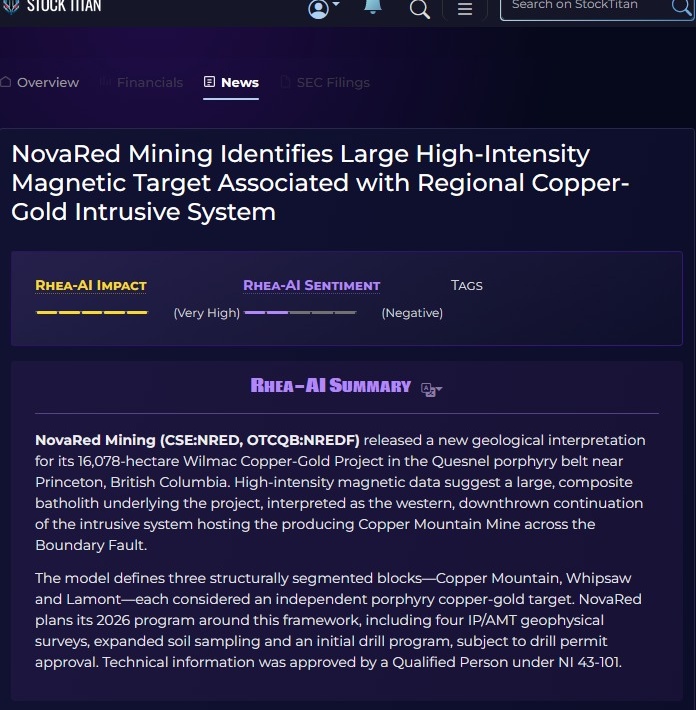The height and width of the screenshot is (710, 696).
Task: Click the SEC Filings file icon
Action: pos(285,82)
